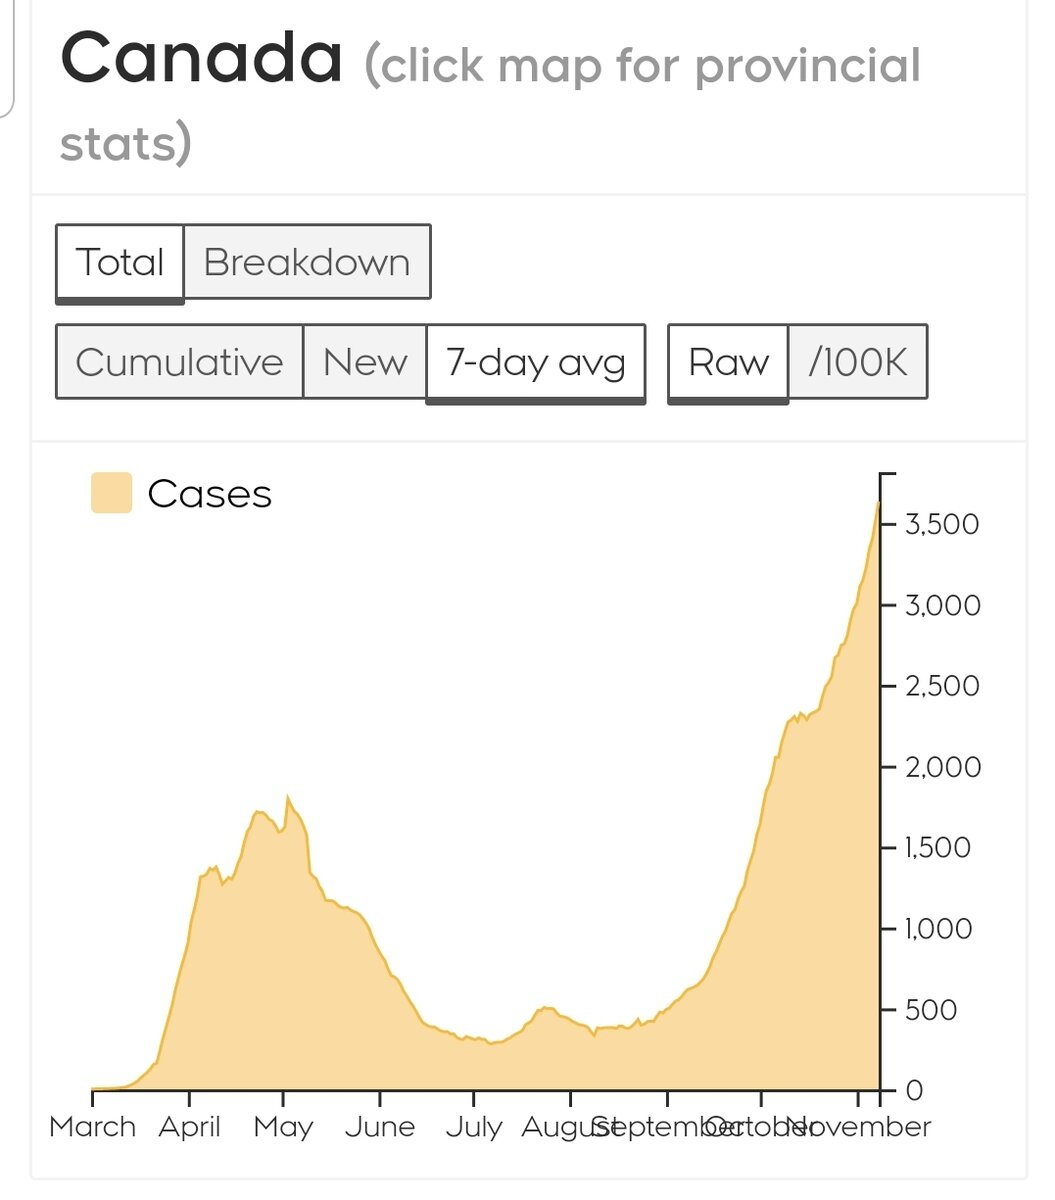Click the June label on the x-axis
This screenshot has height=1200, width=1055.
pyautogui.click(x=379, y=1127)
